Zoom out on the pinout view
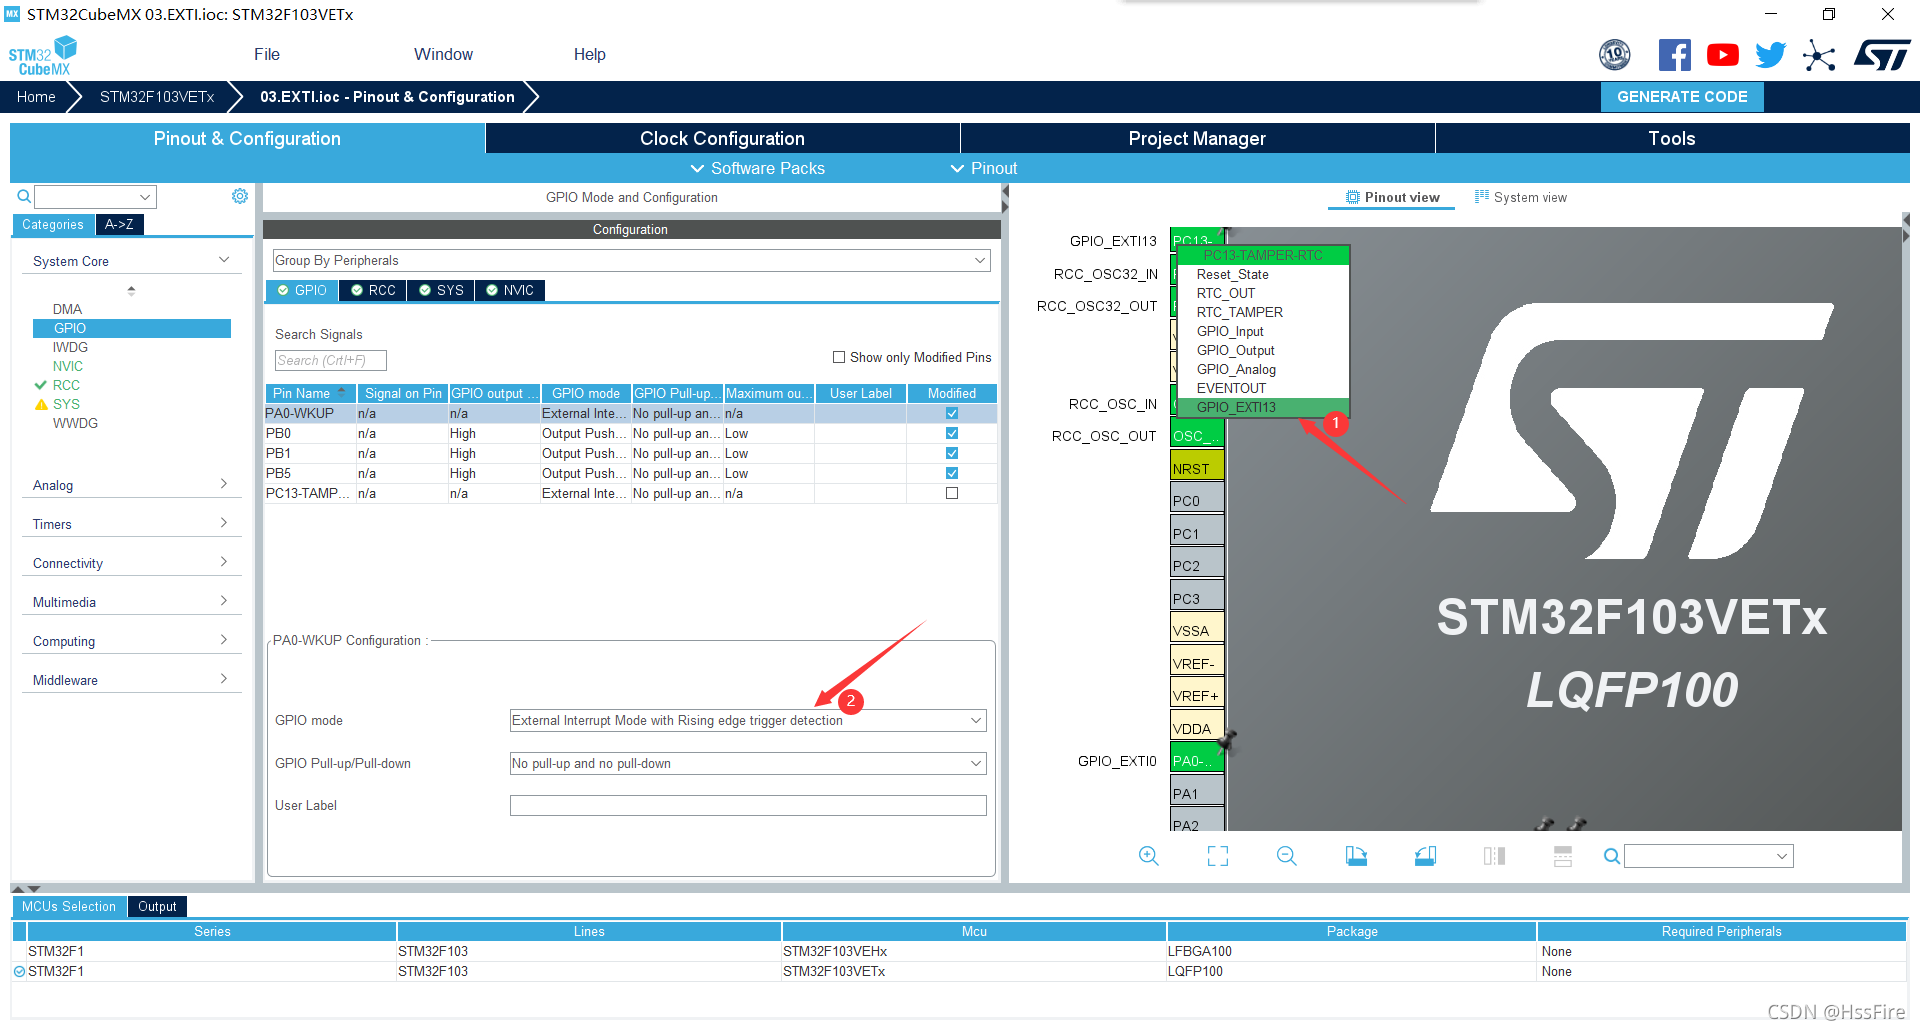Viewport: 1920px width, 1030px height. click(x=1287, y=856)
